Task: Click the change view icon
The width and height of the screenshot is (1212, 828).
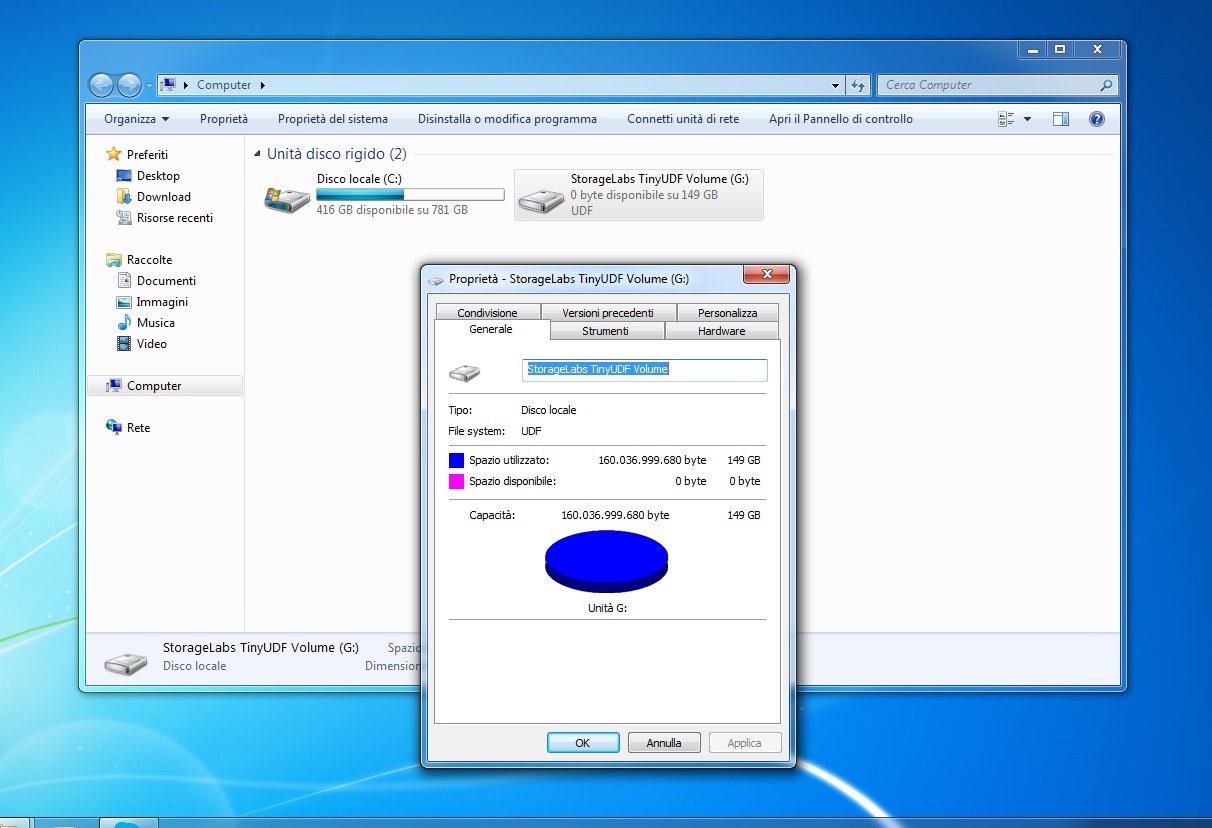Action: click(x=1006, y=119)
